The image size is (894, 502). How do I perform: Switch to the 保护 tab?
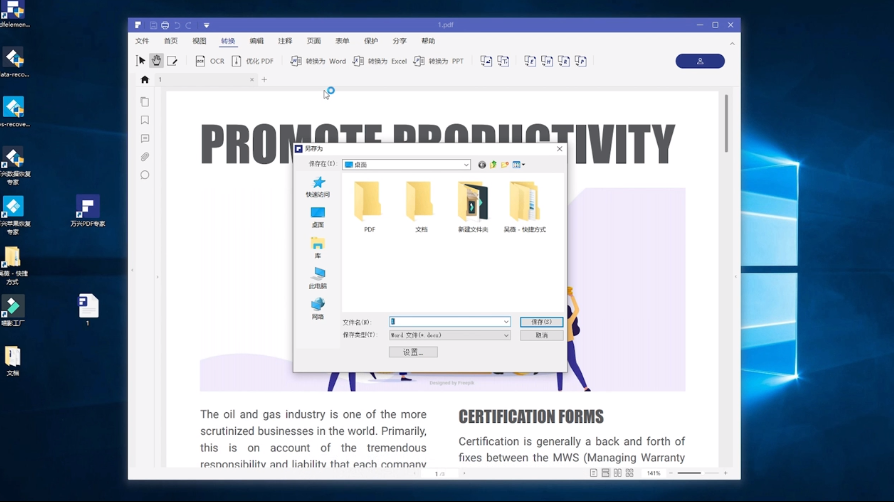tap(371, 41)
